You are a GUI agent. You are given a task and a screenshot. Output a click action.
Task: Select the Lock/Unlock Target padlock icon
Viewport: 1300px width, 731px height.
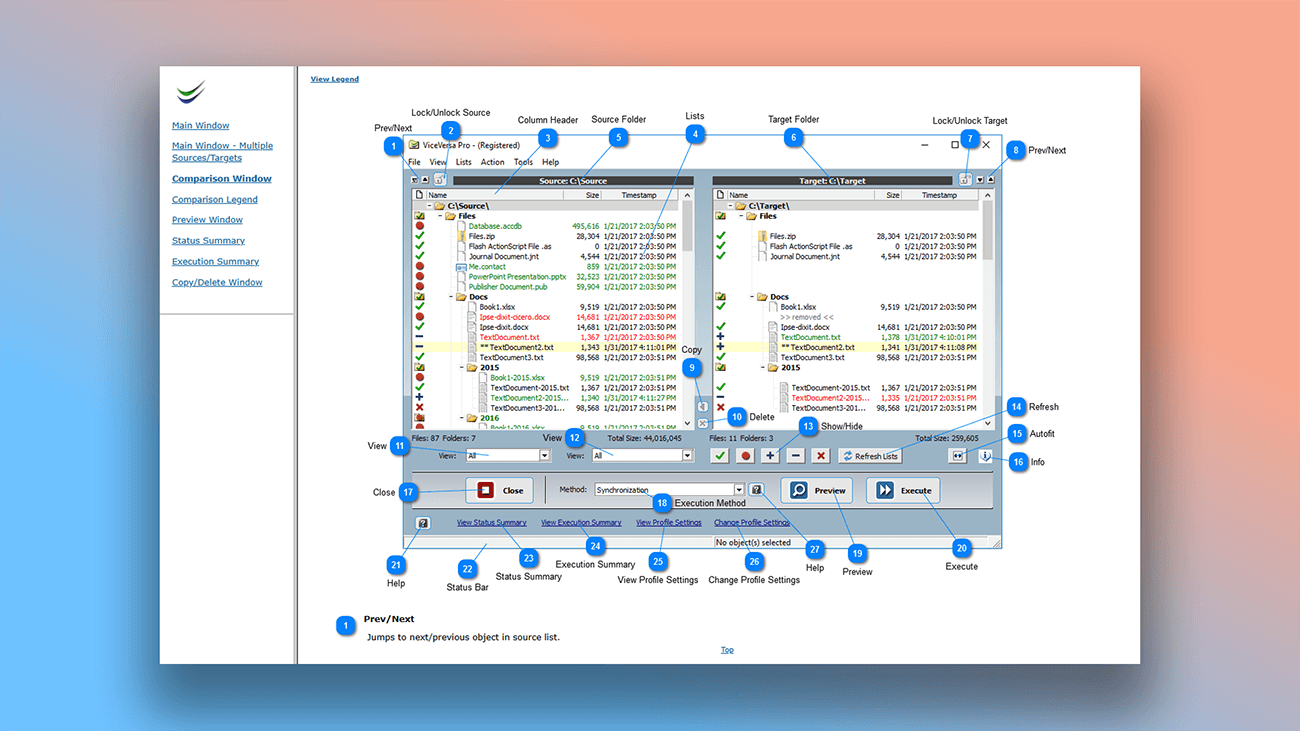click(966, 181)
